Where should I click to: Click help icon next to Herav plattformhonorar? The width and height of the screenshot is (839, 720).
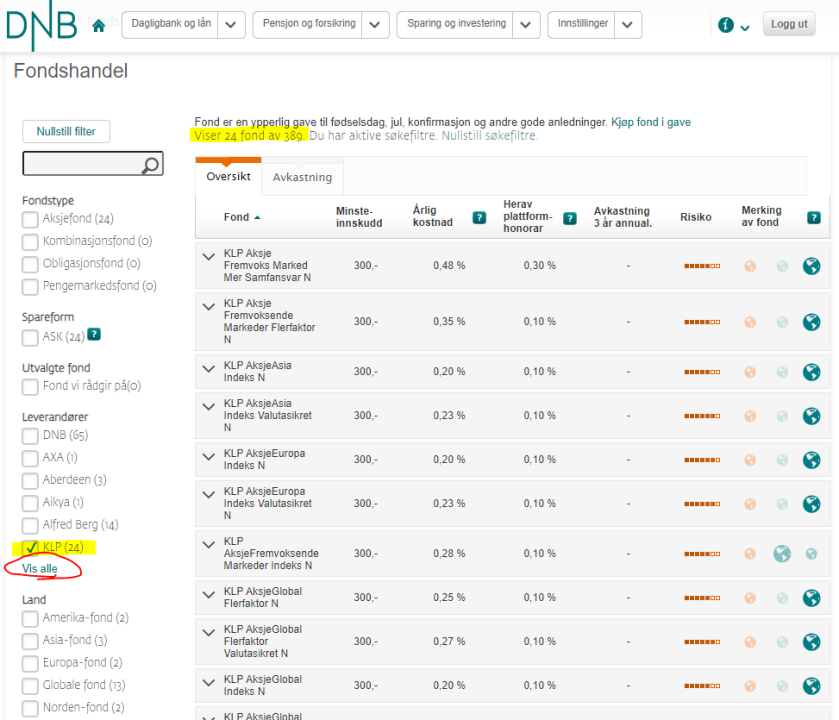[x=569, y=217]
